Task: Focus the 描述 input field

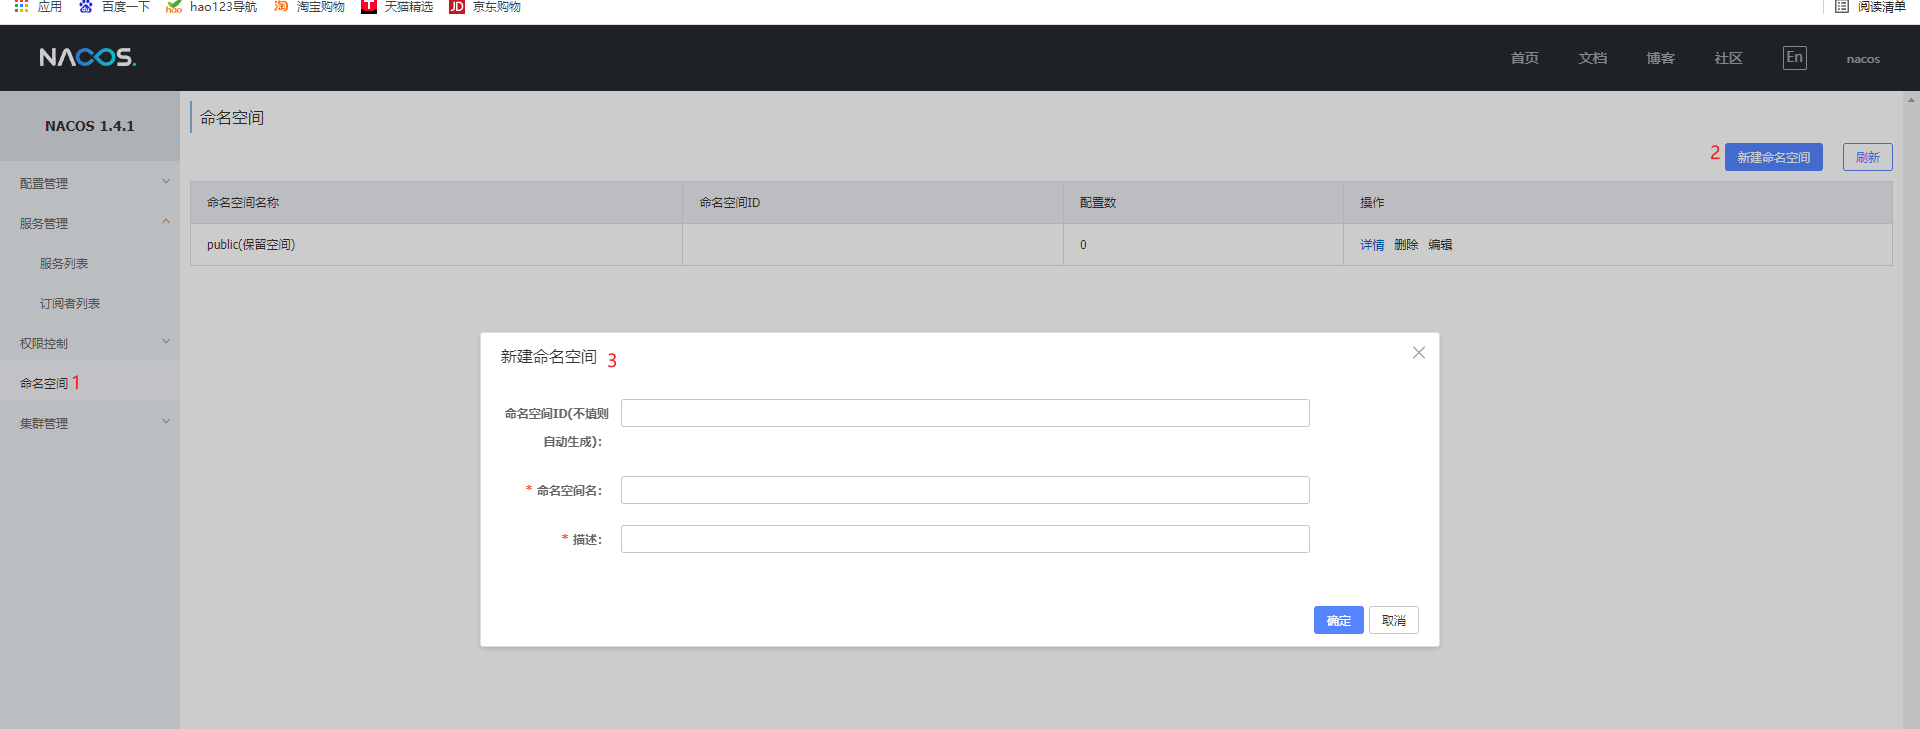Action: pyautogui.click(x=965, y=539)
